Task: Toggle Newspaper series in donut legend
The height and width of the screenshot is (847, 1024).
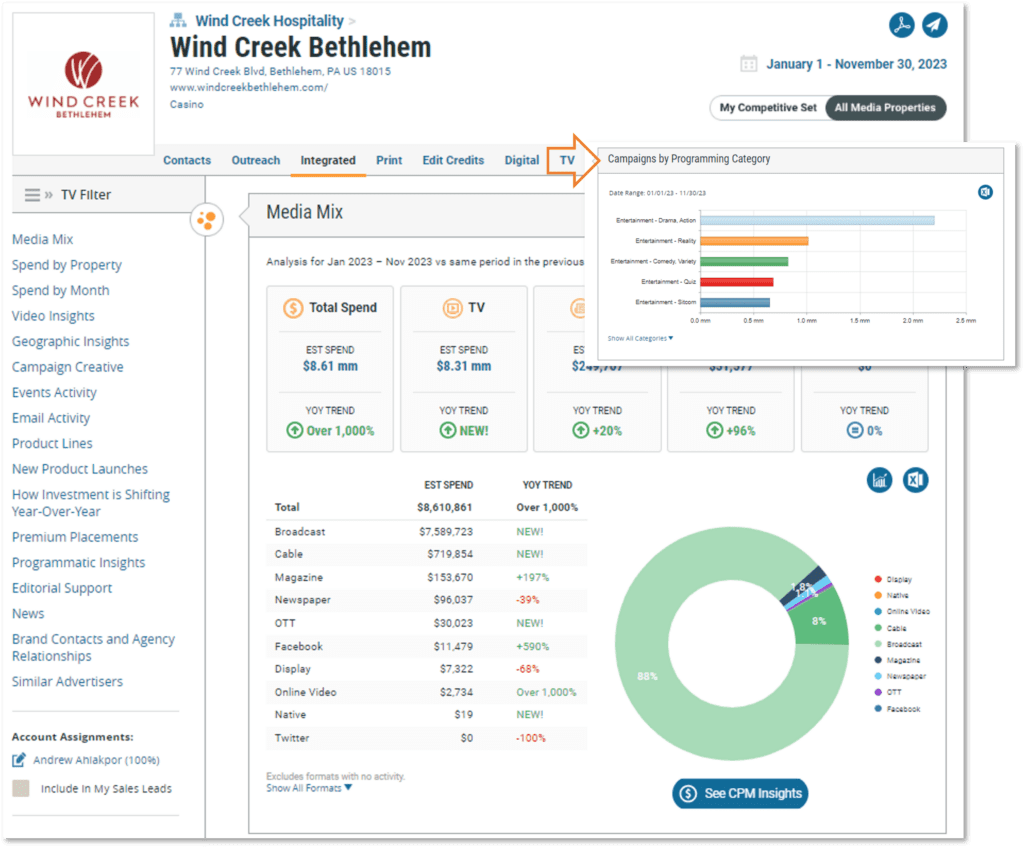Action: 900,676
